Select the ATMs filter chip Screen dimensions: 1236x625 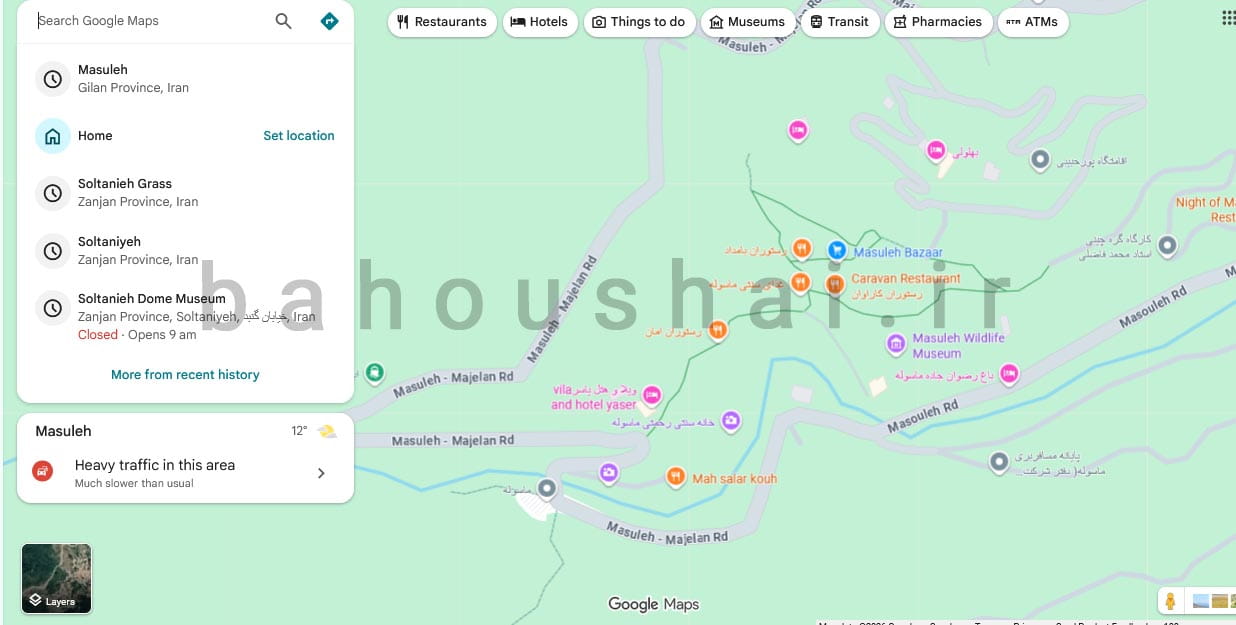(1033, 22)
